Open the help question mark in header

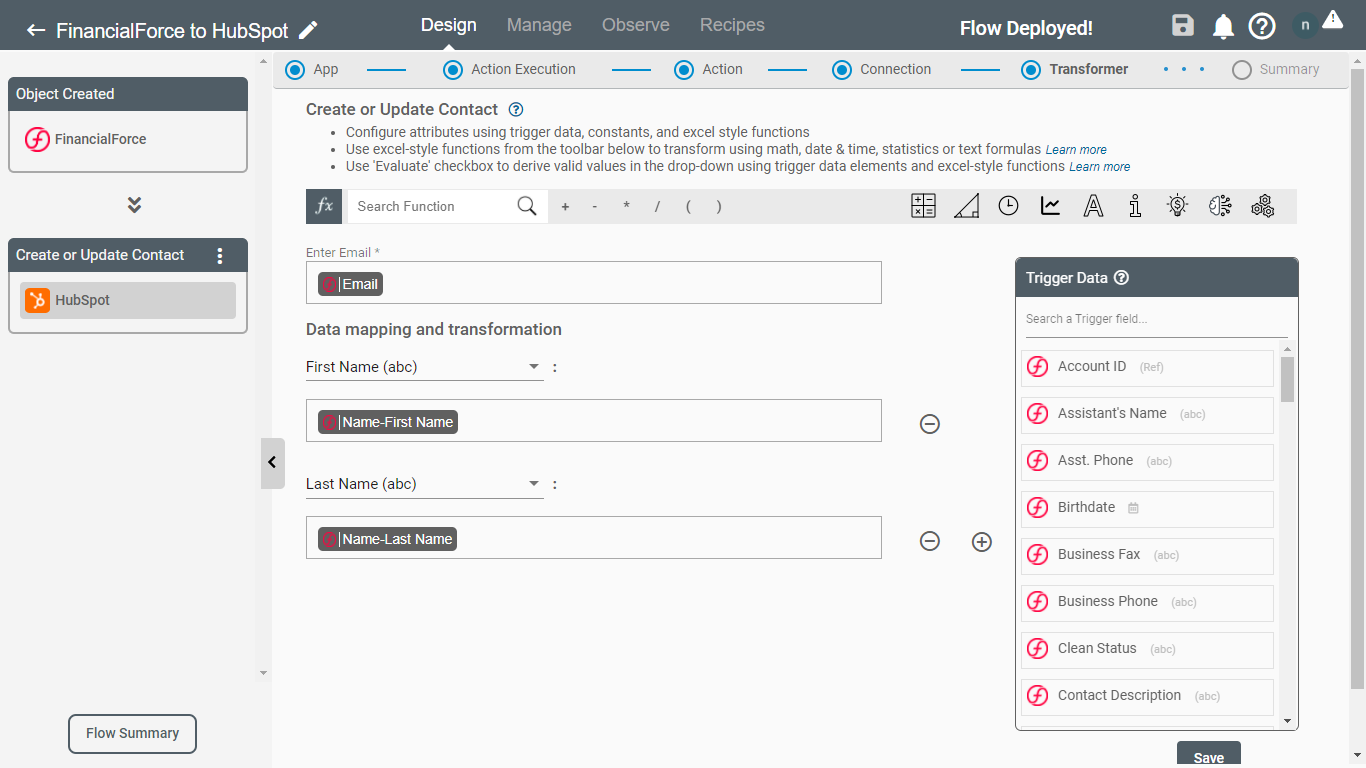point(1262,26)
